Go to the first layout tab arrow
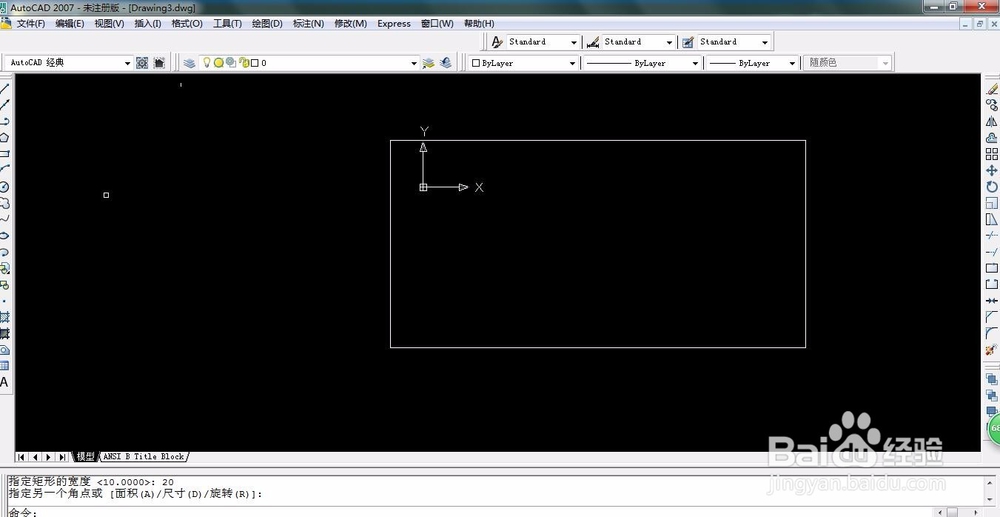1000x517 pixels. point(22,457)
